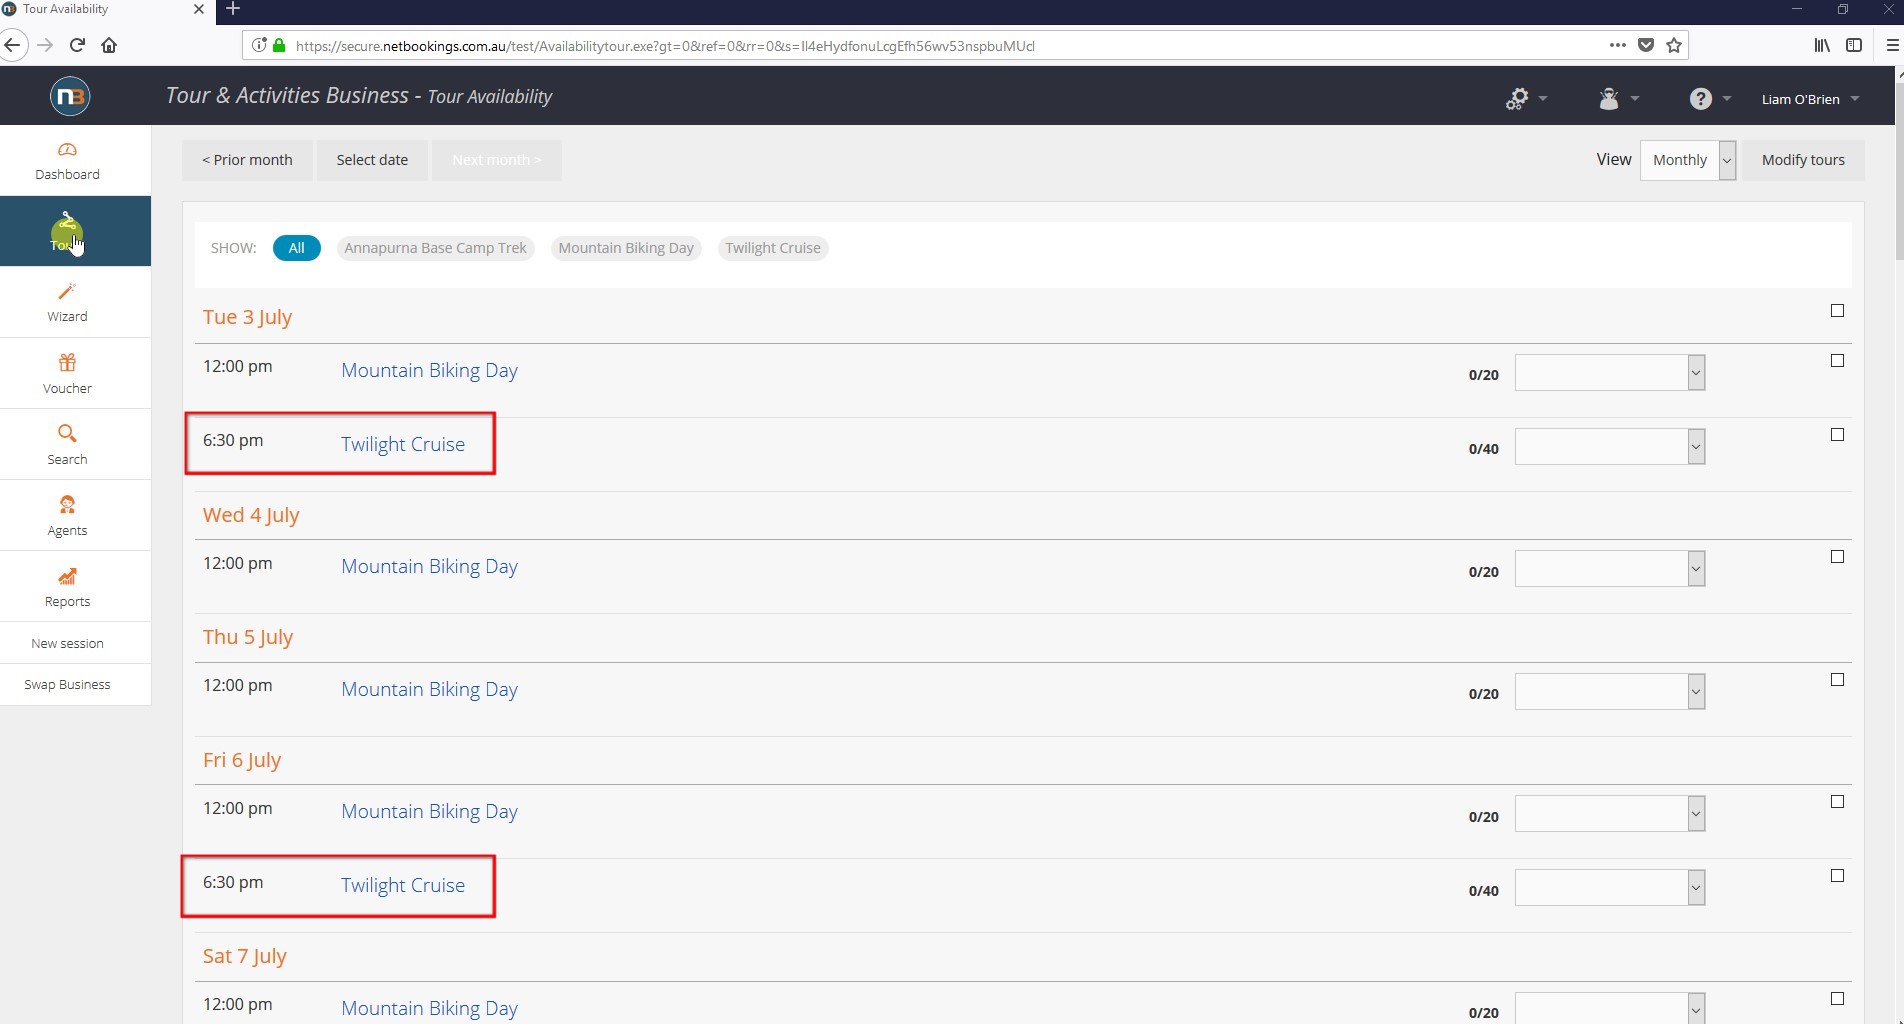Image resolution: width=1904 pixels, height=1024 pixels.
Task: Tick checkbox for Wed 4 July Mountain Biking
Action: tap(1837, 557)
